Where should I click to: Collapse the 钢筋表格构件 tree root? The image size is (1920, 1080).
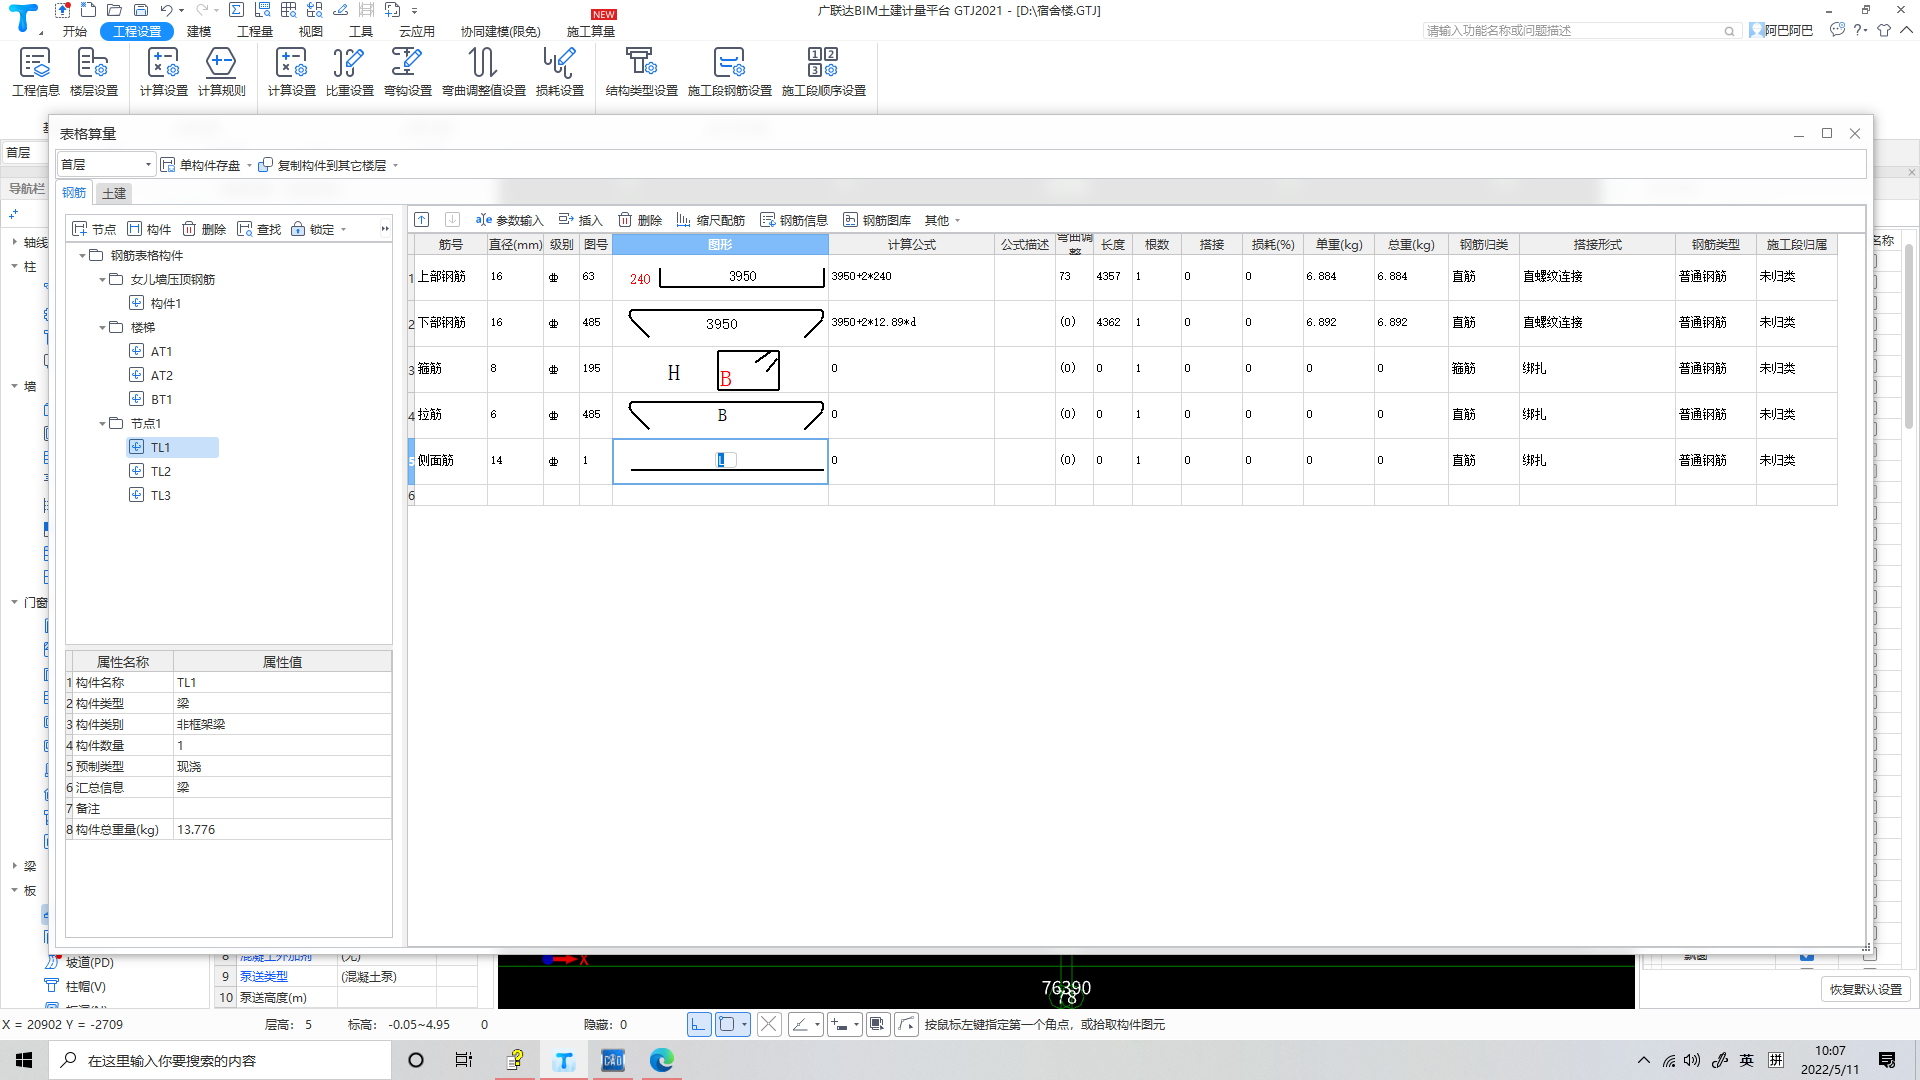[82, 255]
